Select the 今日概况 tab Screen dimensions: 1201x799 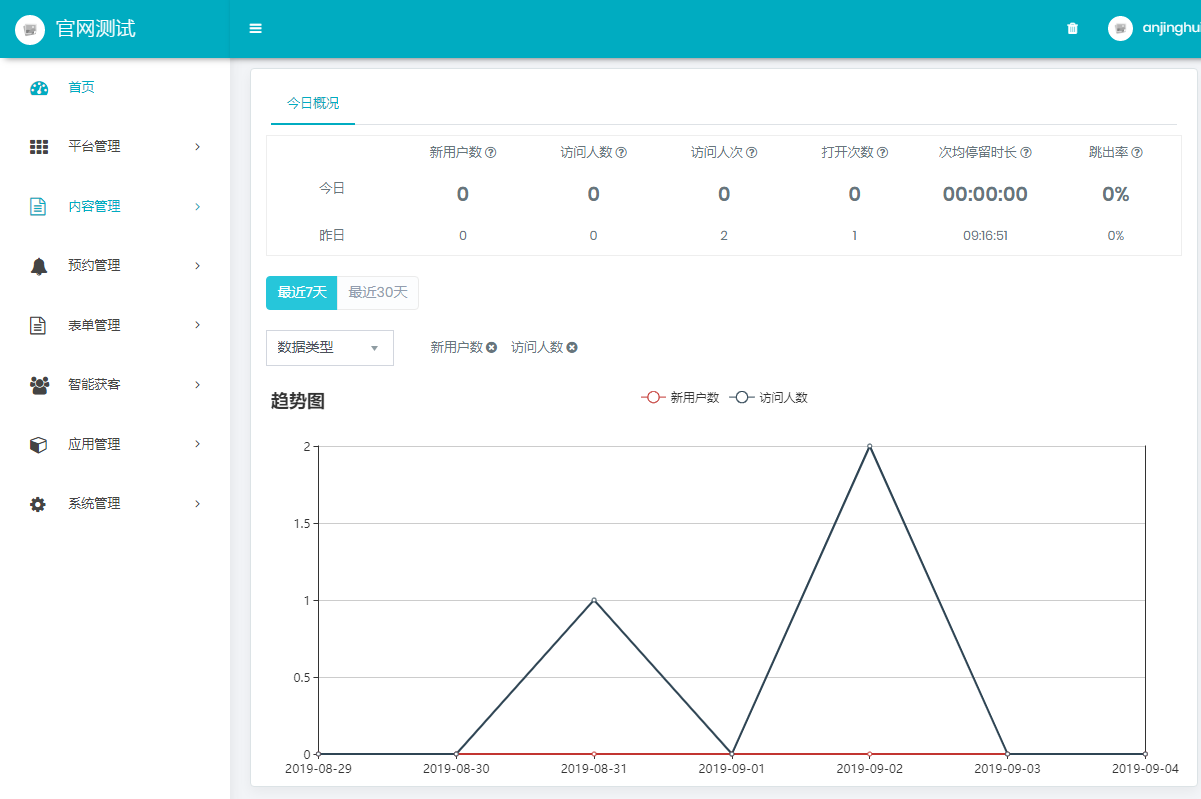[313, 103]
